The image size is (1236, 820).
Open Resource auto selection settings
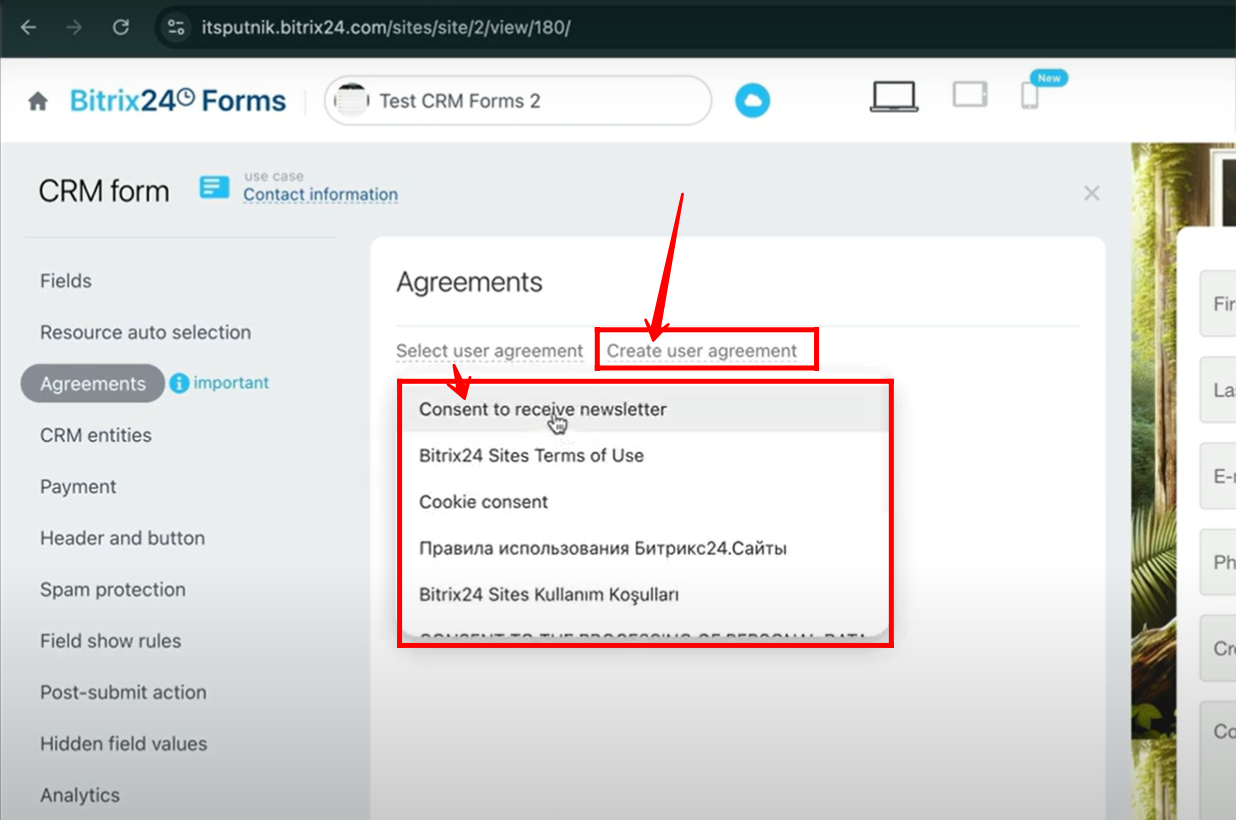click(146, 332)
